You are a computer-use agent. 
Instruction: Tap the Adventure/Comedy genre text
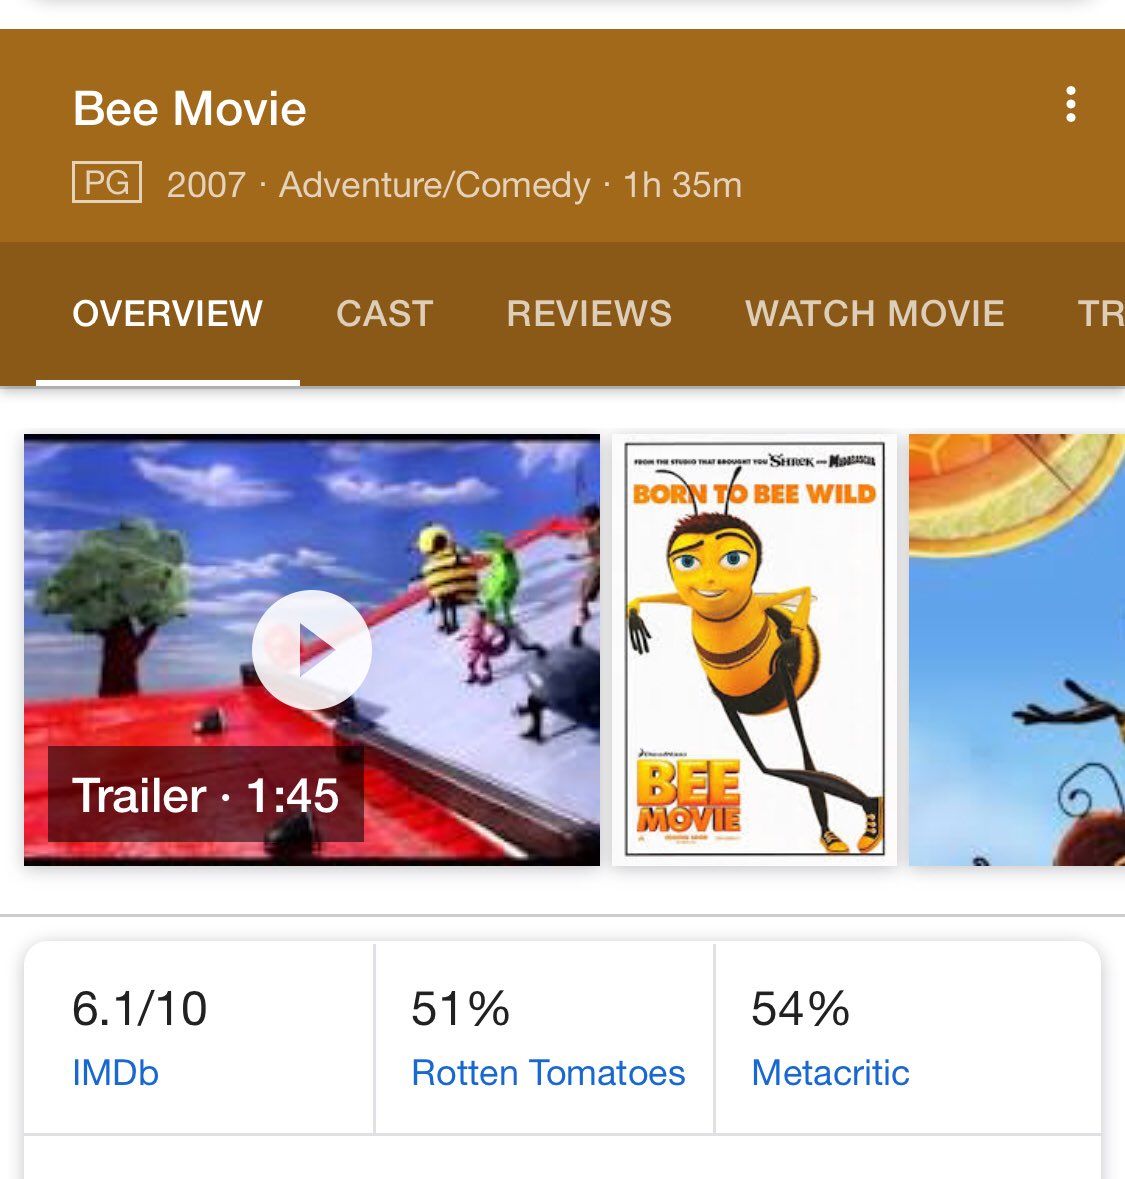435,185
